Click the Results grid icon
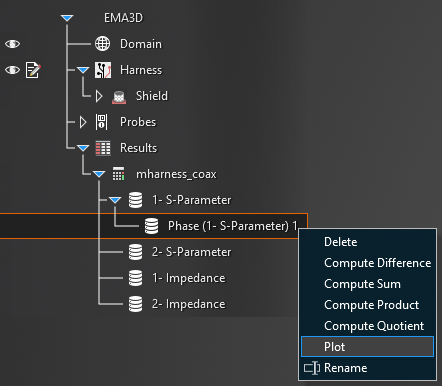The image size is (442, 386). pos(103,148)
